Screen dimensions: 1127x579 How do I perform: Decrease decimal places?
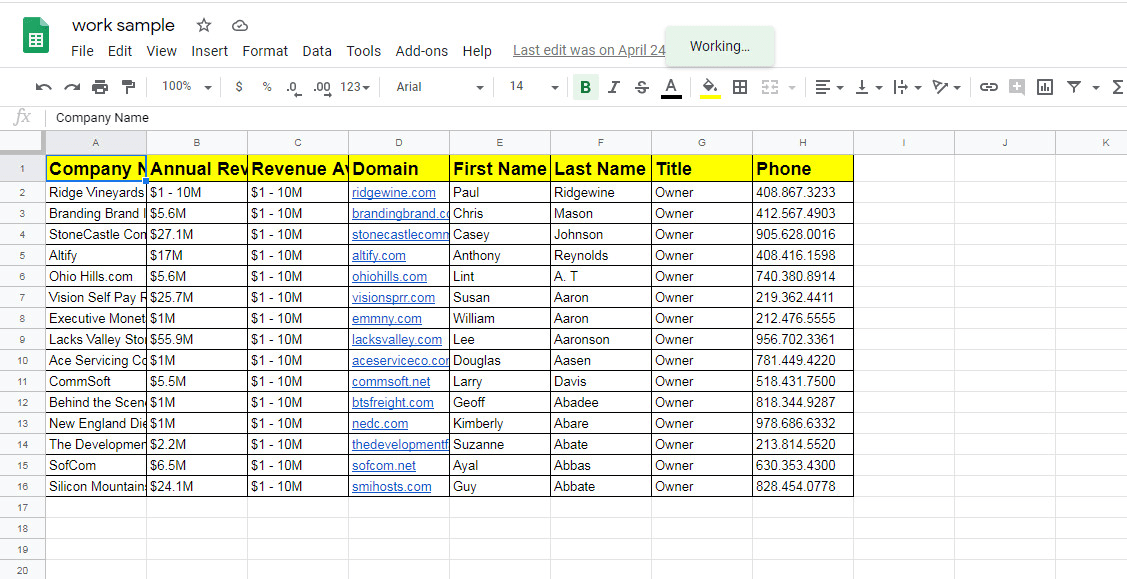pos(293,87)
